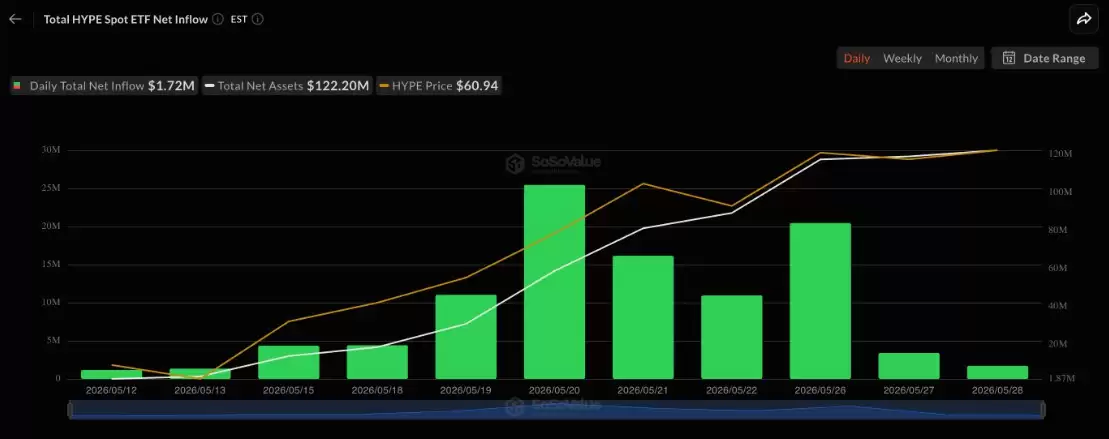
Task: Select the 2026/05/19 inflow bar
Action: coord(466,336)
